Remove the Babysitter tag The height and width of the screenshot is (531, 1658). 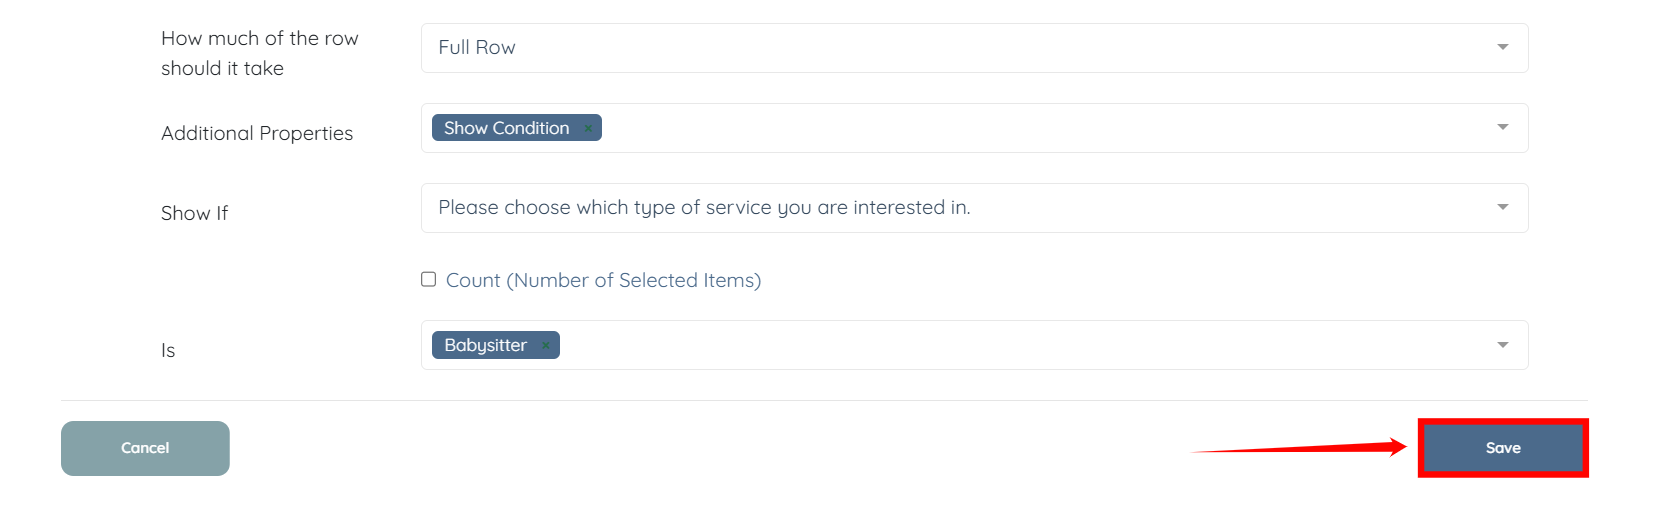pyautogui.click(x=545, y=346)
